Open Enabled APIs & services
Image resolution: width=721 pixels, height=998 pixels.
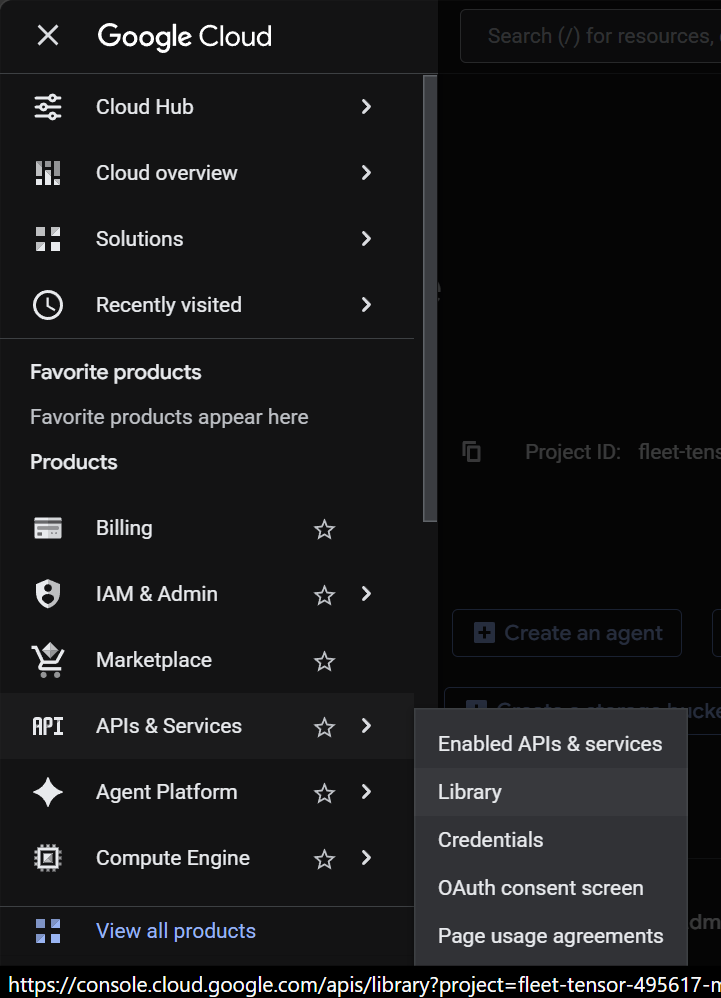pyautogui.click(x=551, y=744)
